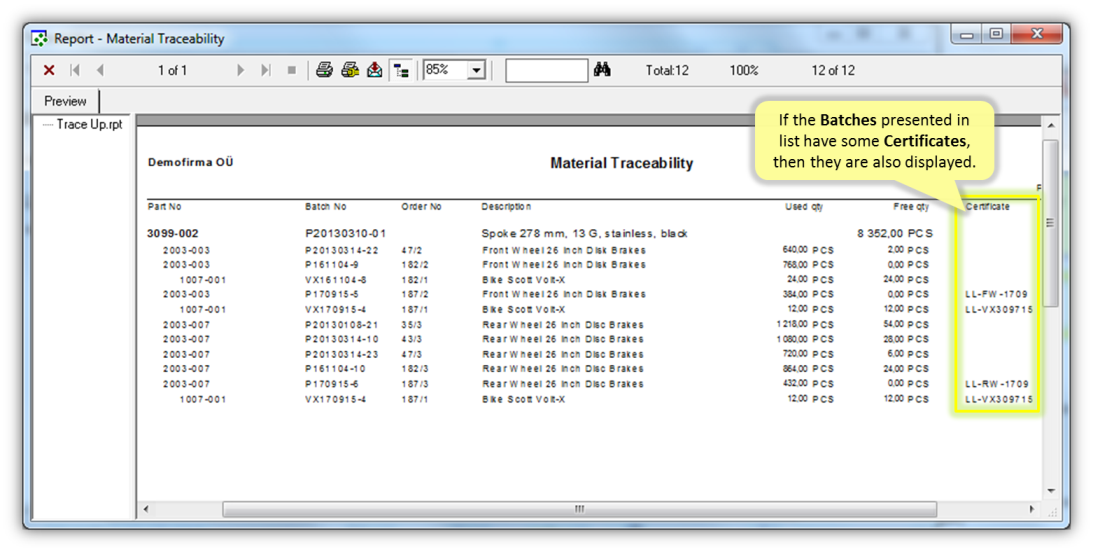Viewport: 1093px width, 552px height.
Task: Click the binoculars search icon
Action: tap(602, 70)
